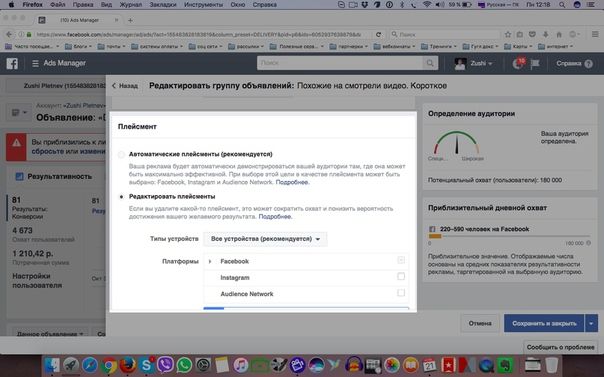Click the browser back arrow button
The width and height of the screenshot is (604, 377).
[9, 35]
